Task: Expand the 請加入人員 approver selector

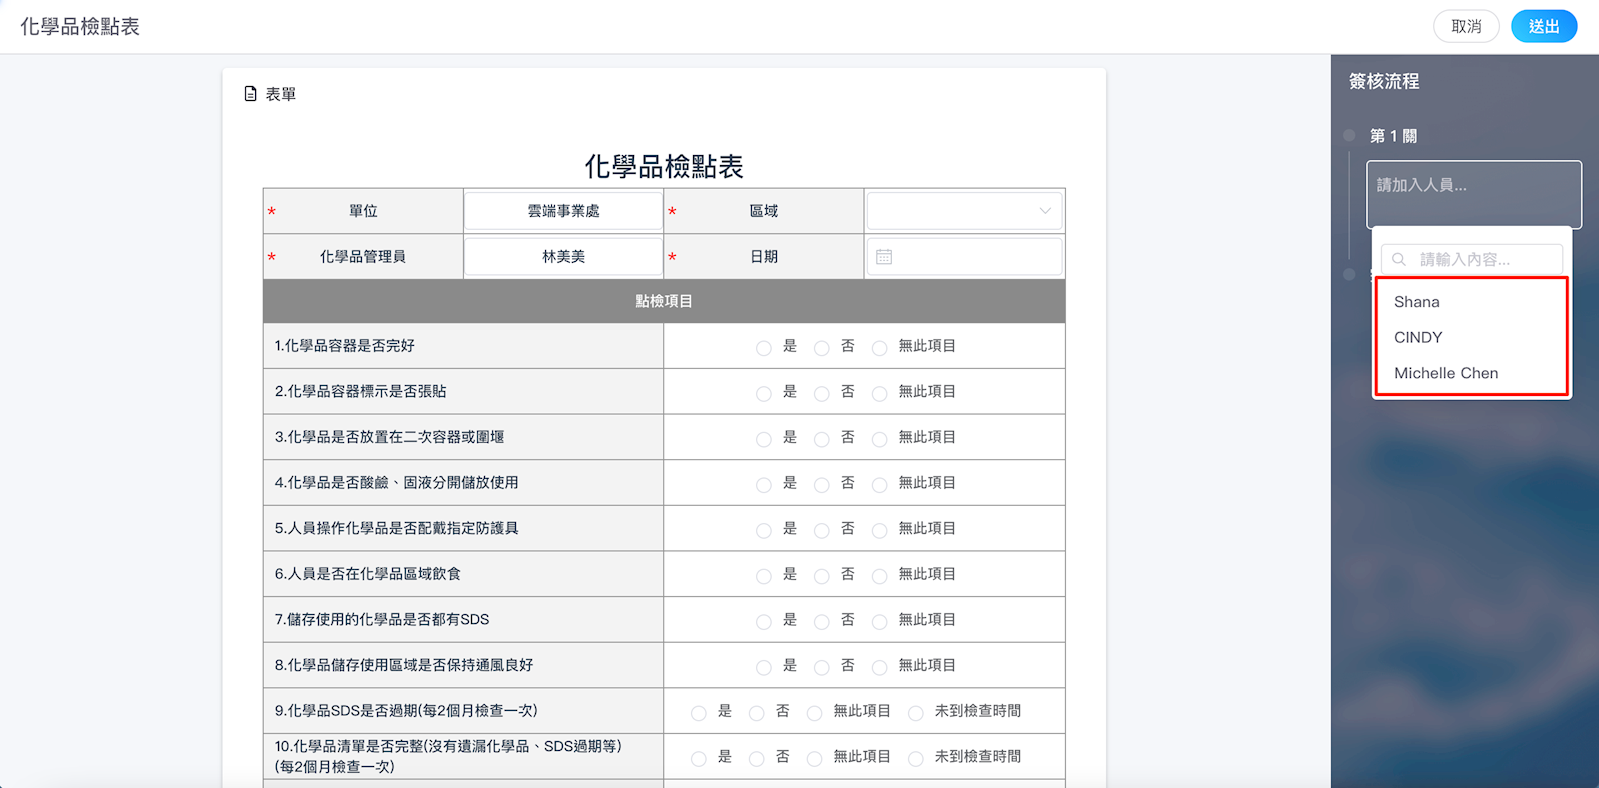Action: (1473, 194)
